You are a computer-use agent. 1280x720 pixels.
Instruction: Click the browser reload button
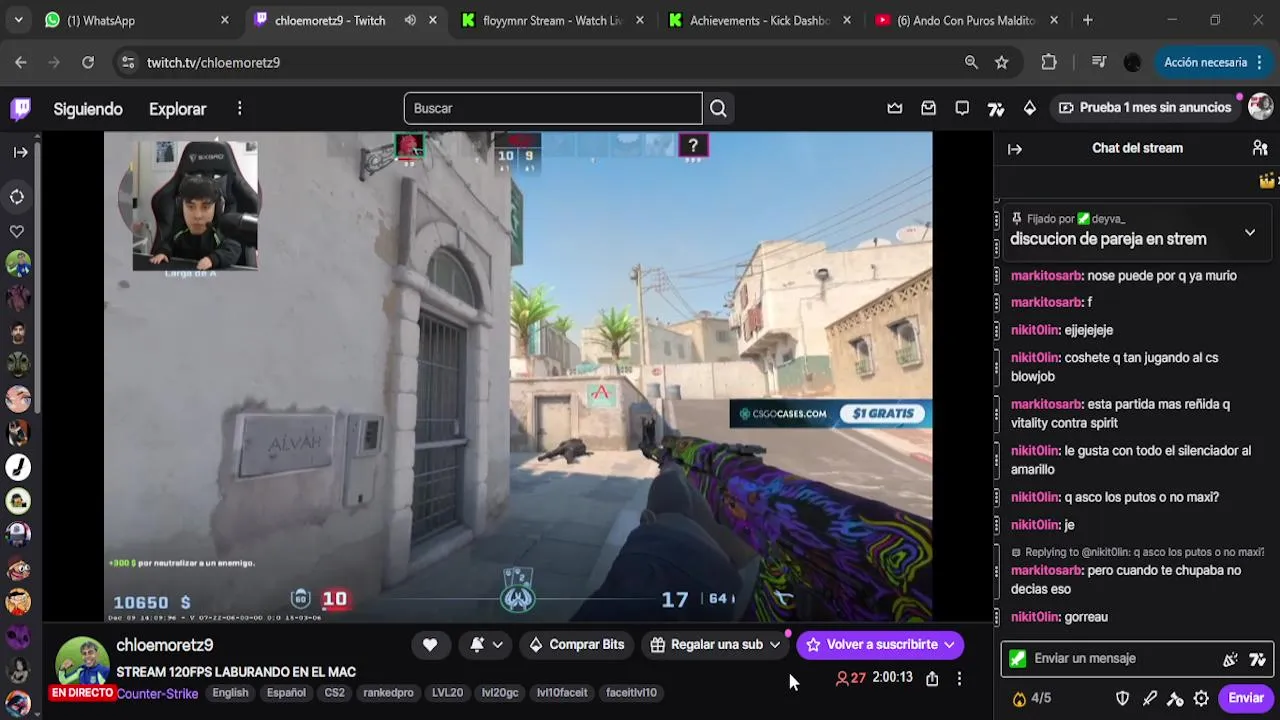pos(88,62)
